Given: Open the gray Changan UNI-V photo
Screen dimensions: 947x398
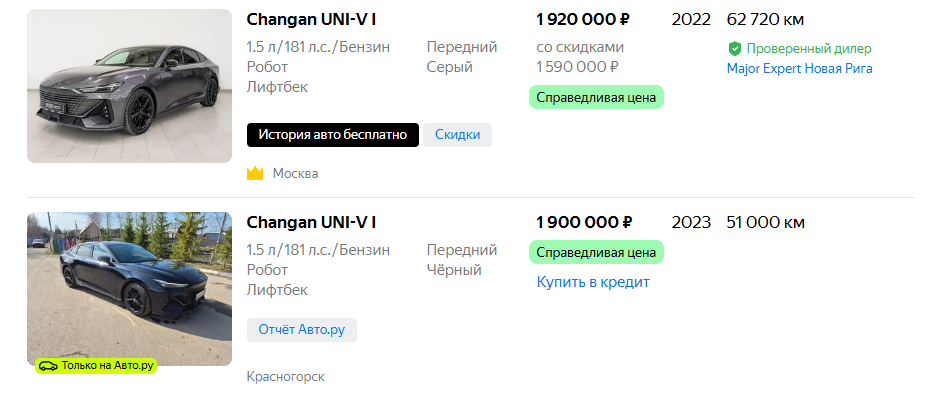Looking at the screenshot, I should pyautogui.click(x=129, y=86).
